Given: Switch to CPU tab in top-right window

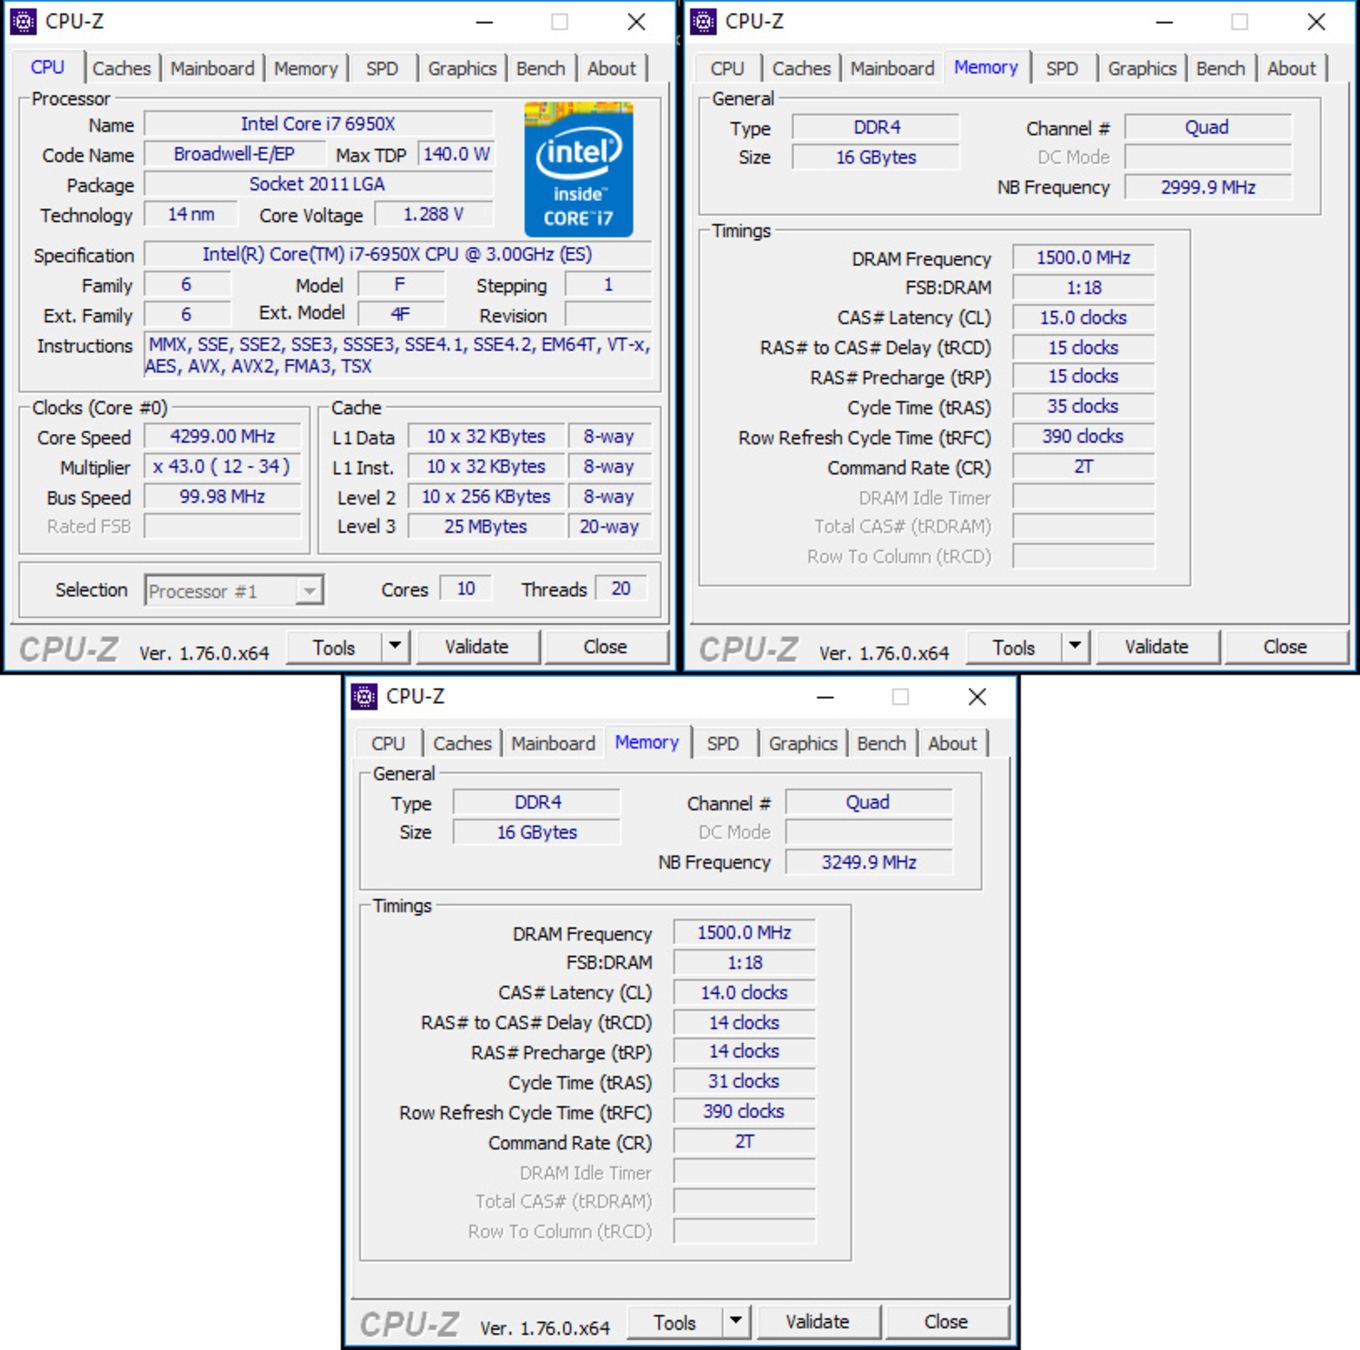Looking at the screenshot, I should point(727,68).
